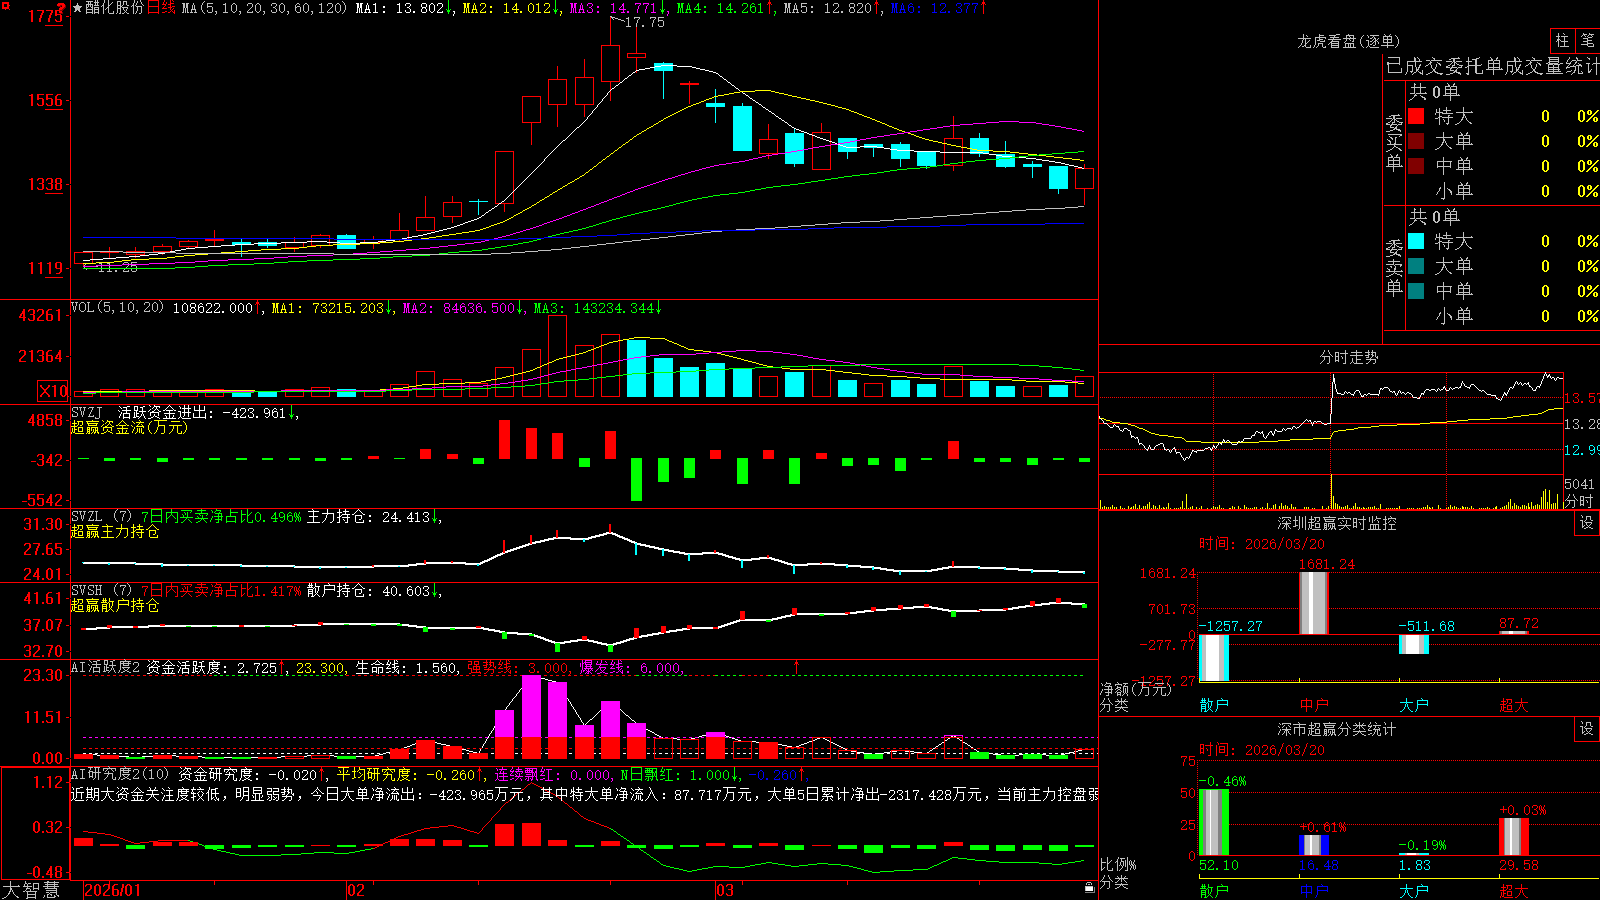Click the 17.75 high price label

(x=645, y=22)
